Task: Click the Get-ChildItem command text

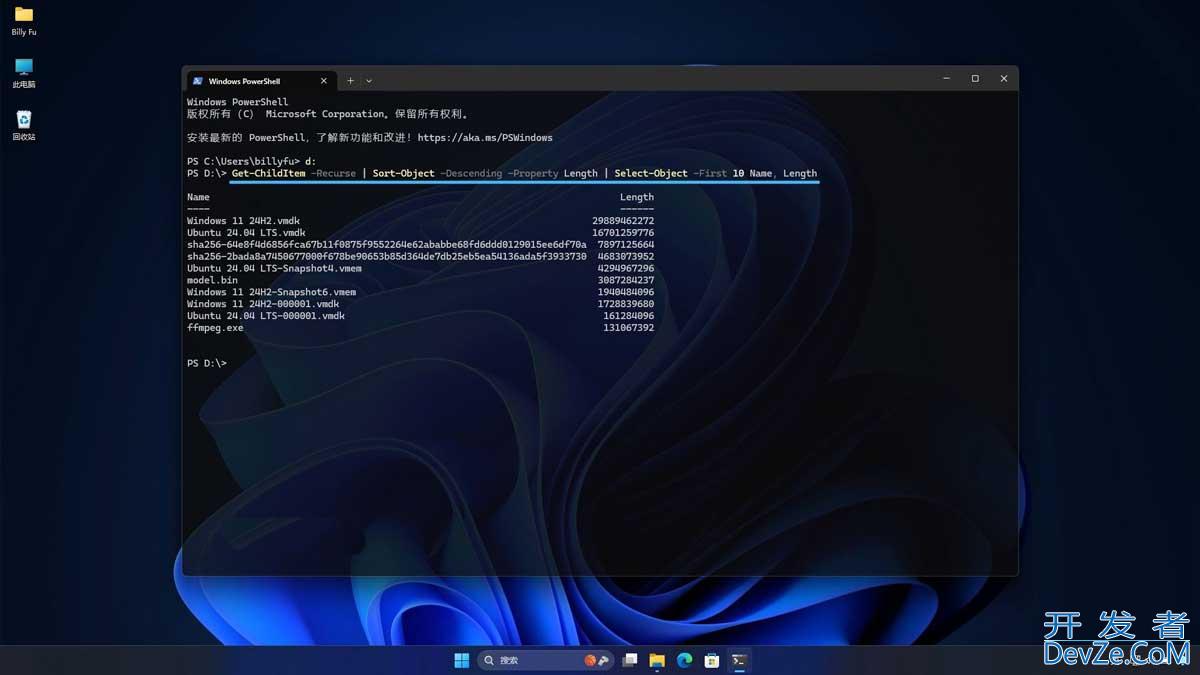Action: click(x=269, y=173)
